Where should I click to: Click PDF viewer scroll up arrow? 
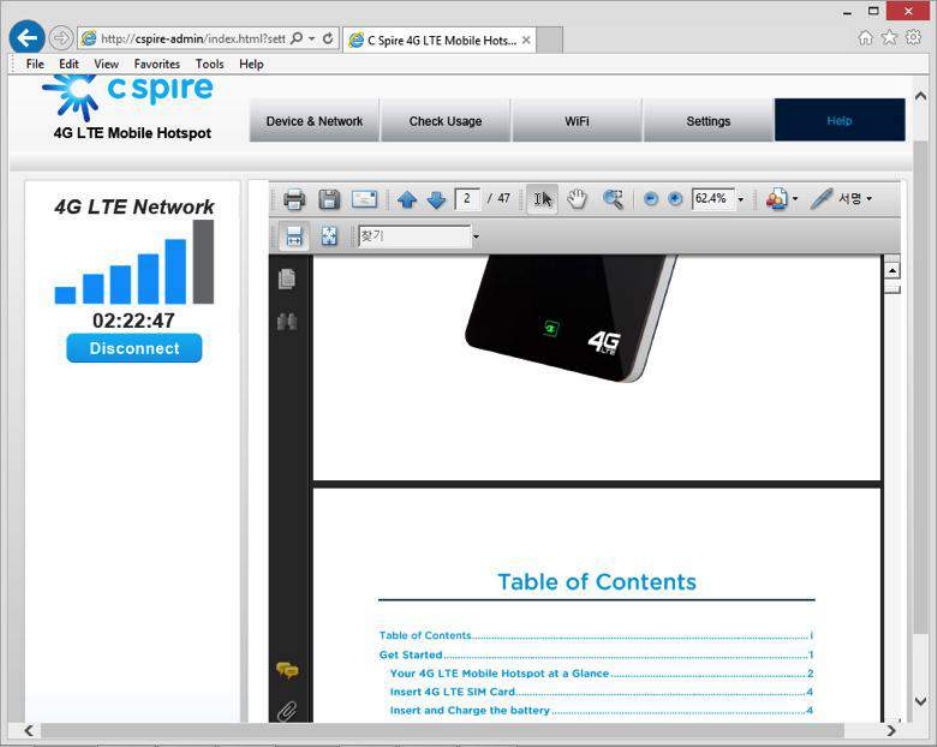(x=892, y=271)
